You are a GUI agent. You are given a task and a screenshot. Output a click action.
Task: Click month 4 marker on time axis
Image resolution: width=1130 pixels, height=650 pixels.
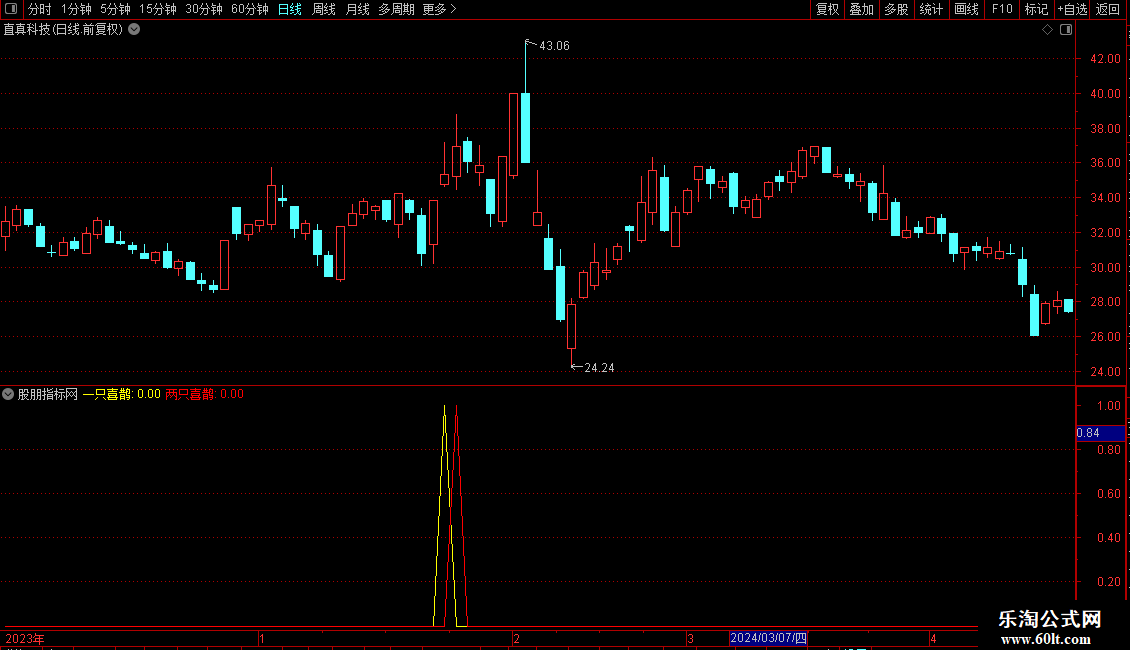933,639
